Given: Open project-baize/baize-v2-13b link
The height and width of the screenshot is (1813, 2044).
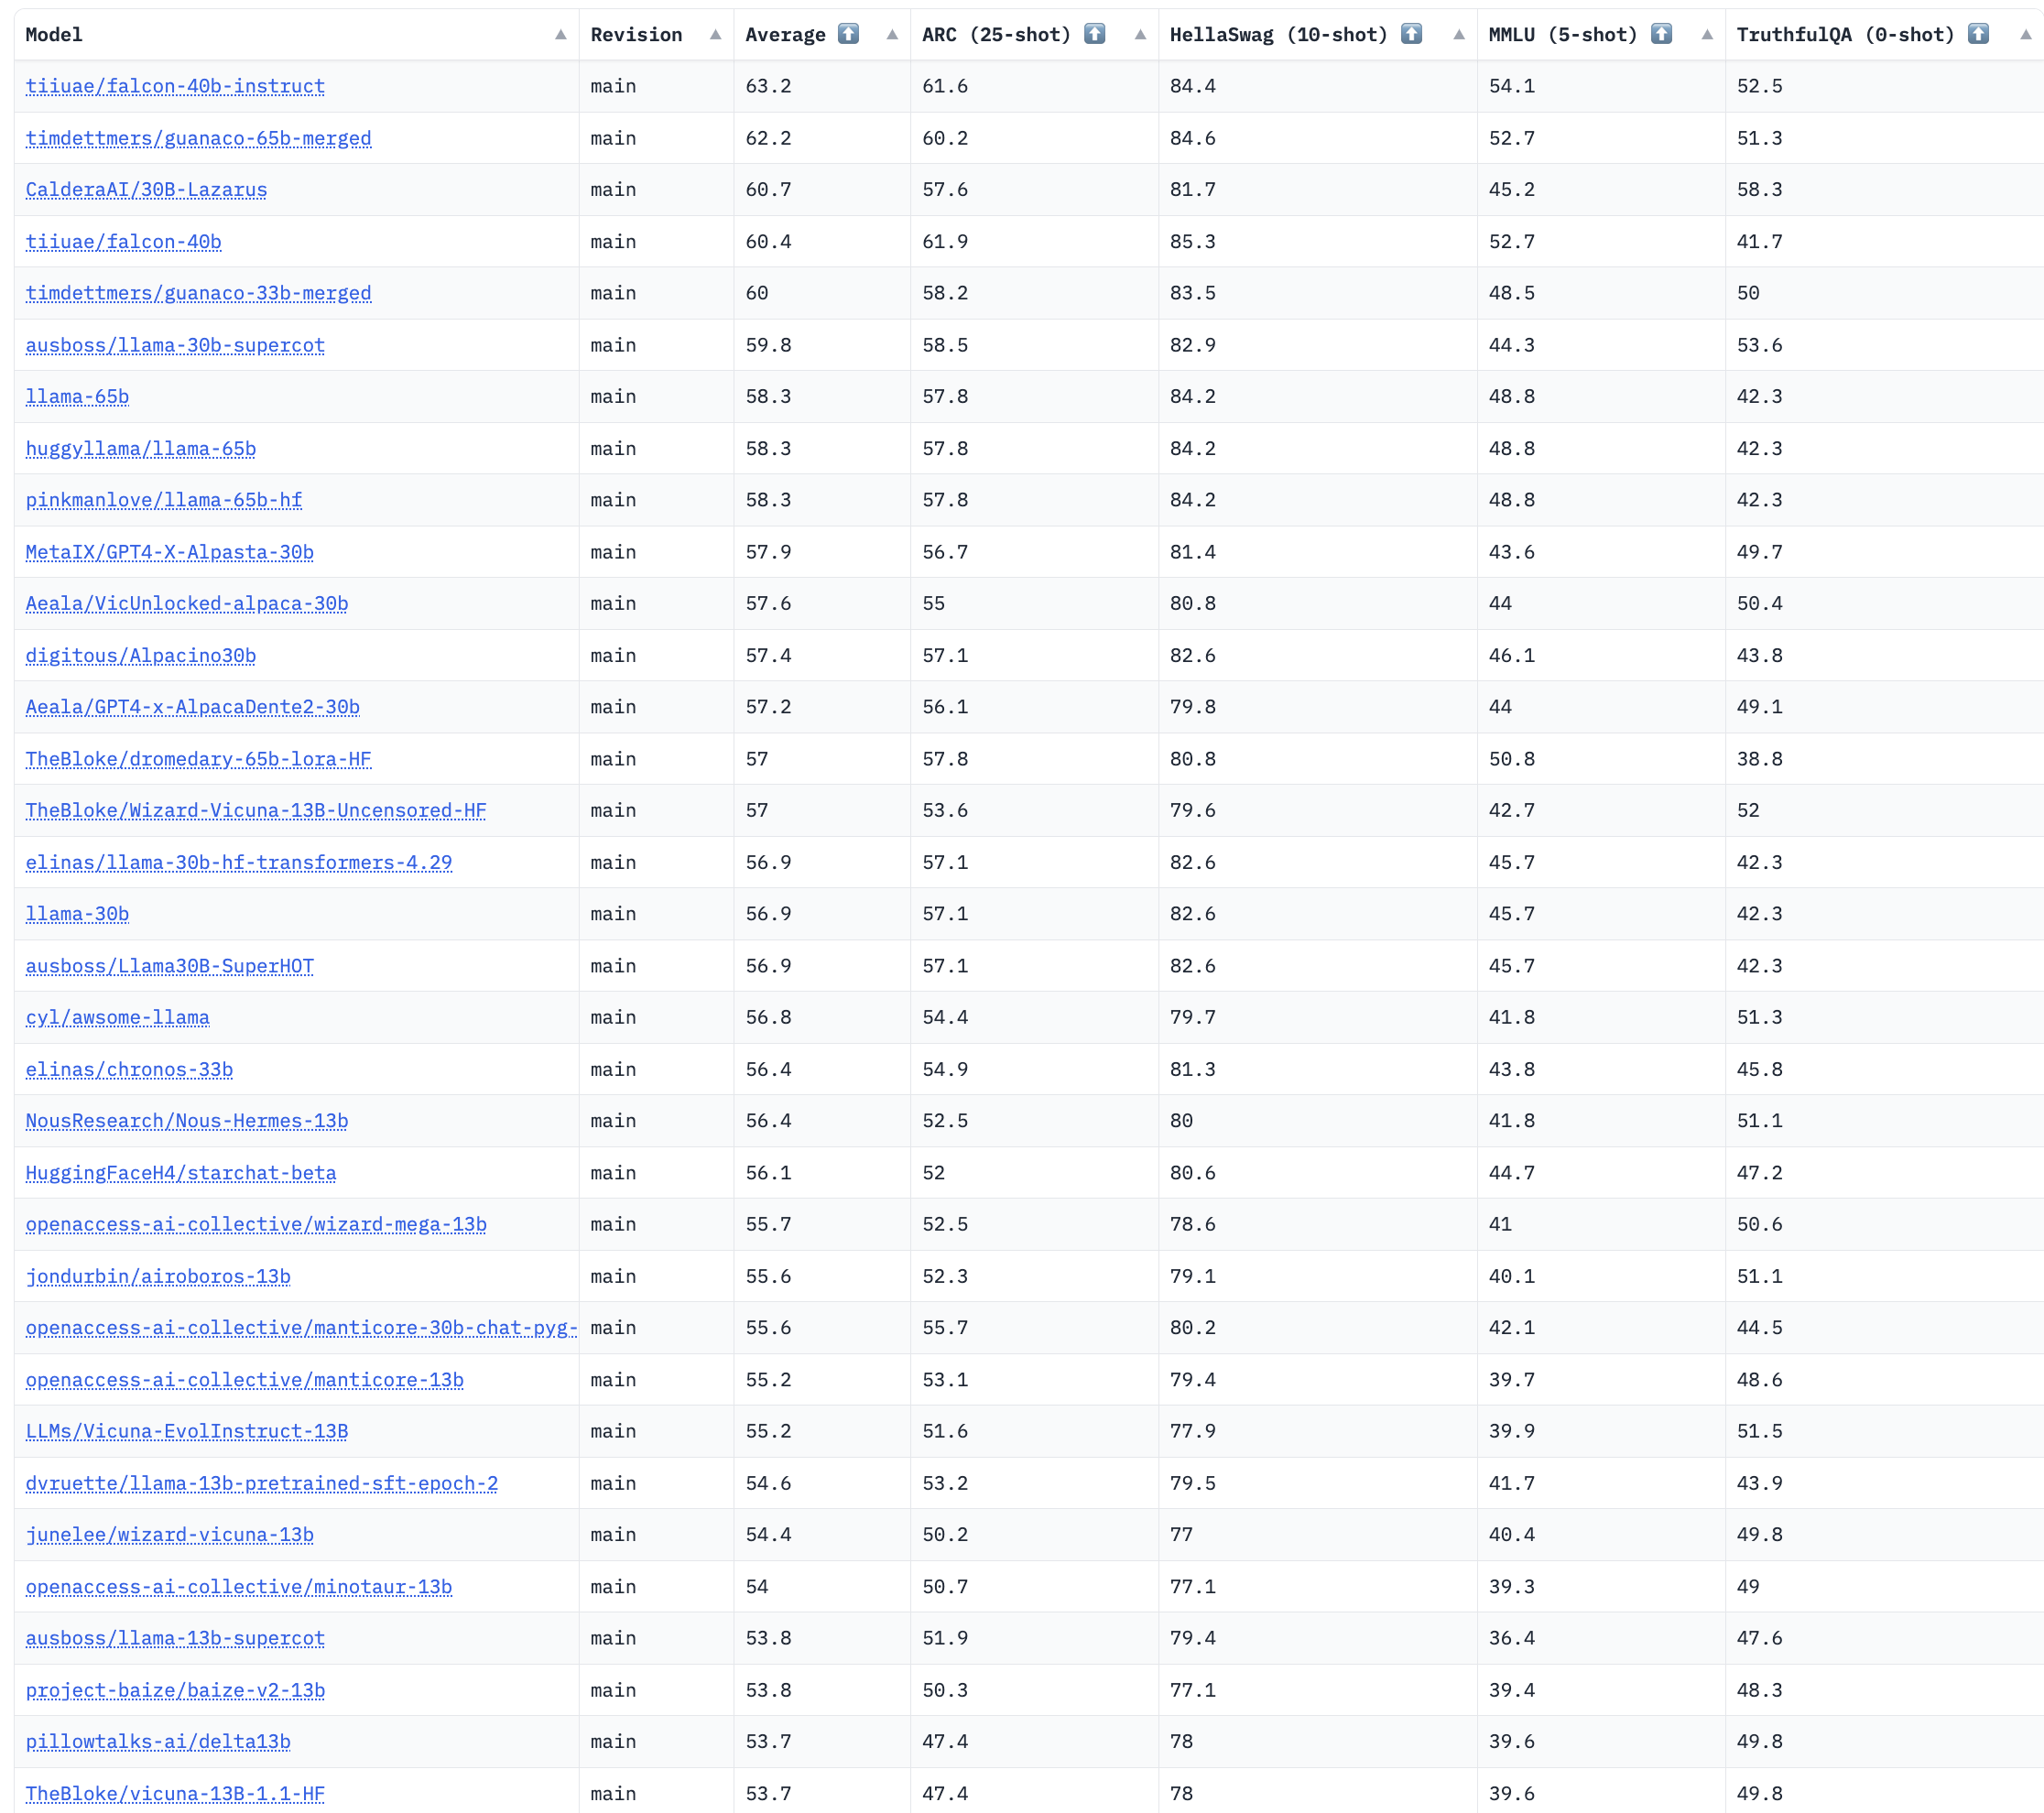Looking at the screenshot, I should 175,1691.
